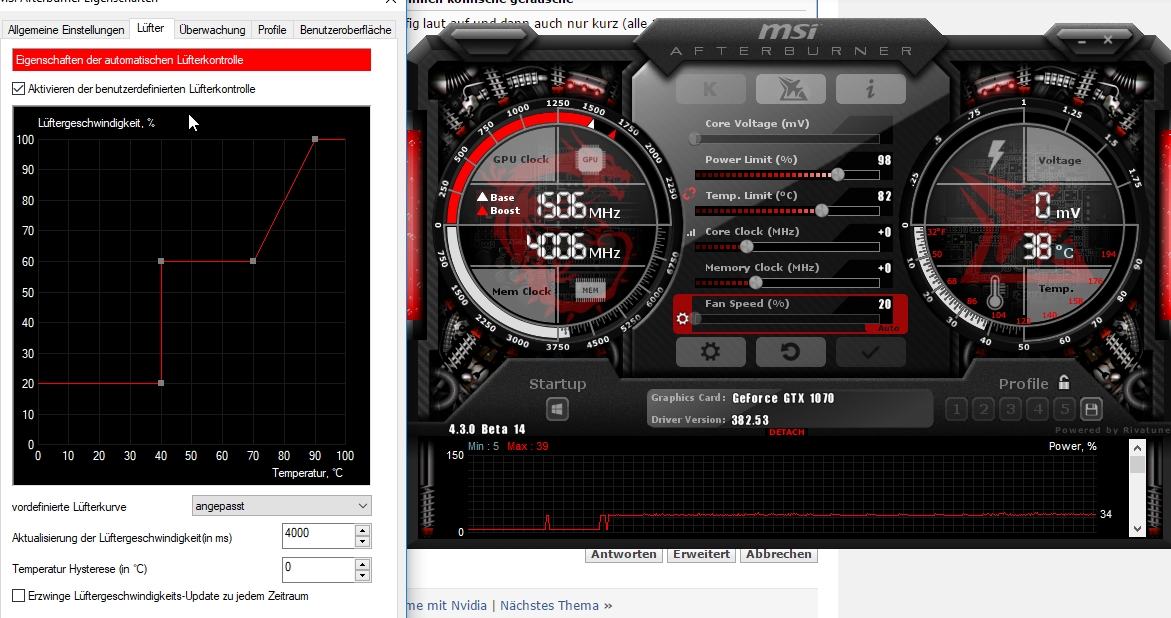Select the fan curve point at 70°C, 60%
The width and height of the screenshot is (1171, 618).
tap(253, 261)
